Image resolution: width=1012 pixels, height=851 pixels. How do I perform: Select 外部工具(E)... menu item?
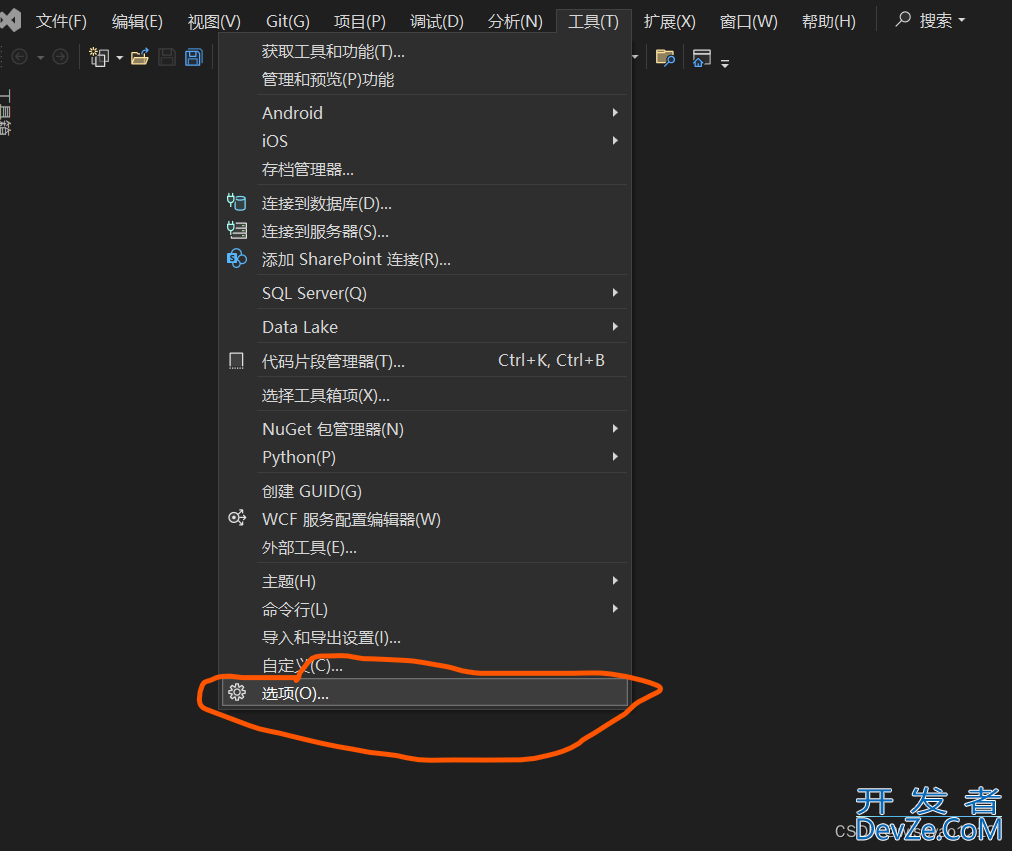(424, 548)
